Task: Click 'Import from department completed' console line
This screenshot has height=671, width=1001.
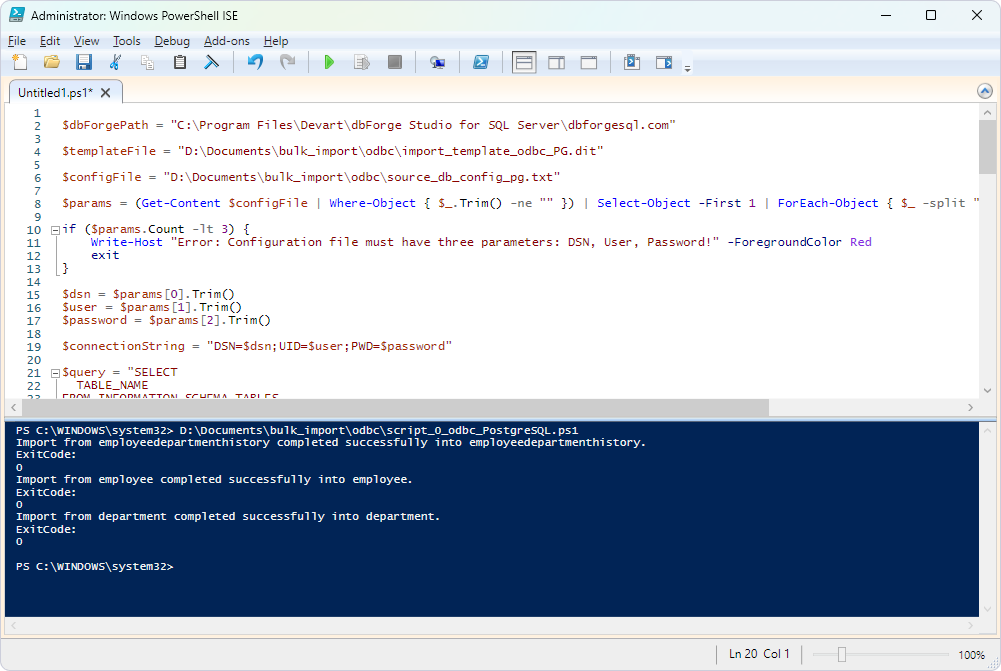Action: click(x=228, y=516)
